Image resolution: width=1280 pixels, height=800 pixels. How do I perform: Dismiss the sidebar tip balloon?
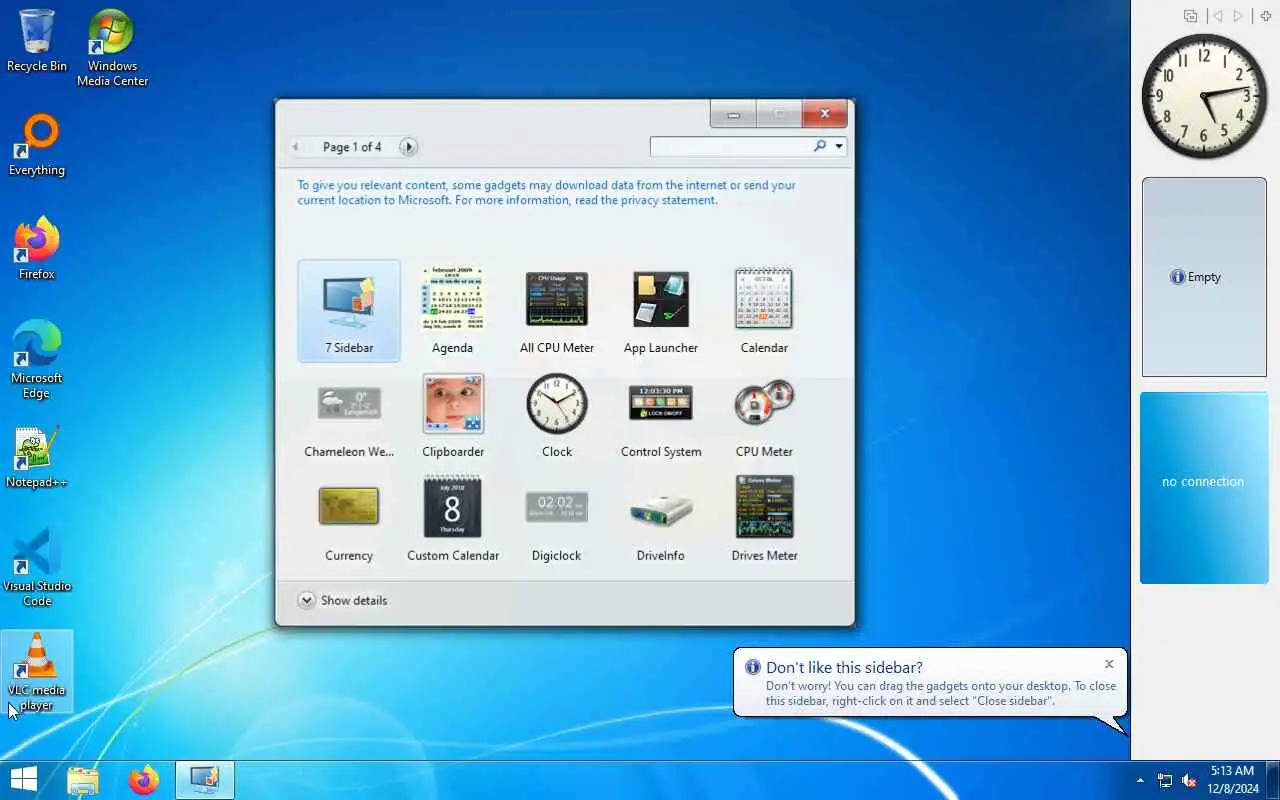coord(1109,664)
